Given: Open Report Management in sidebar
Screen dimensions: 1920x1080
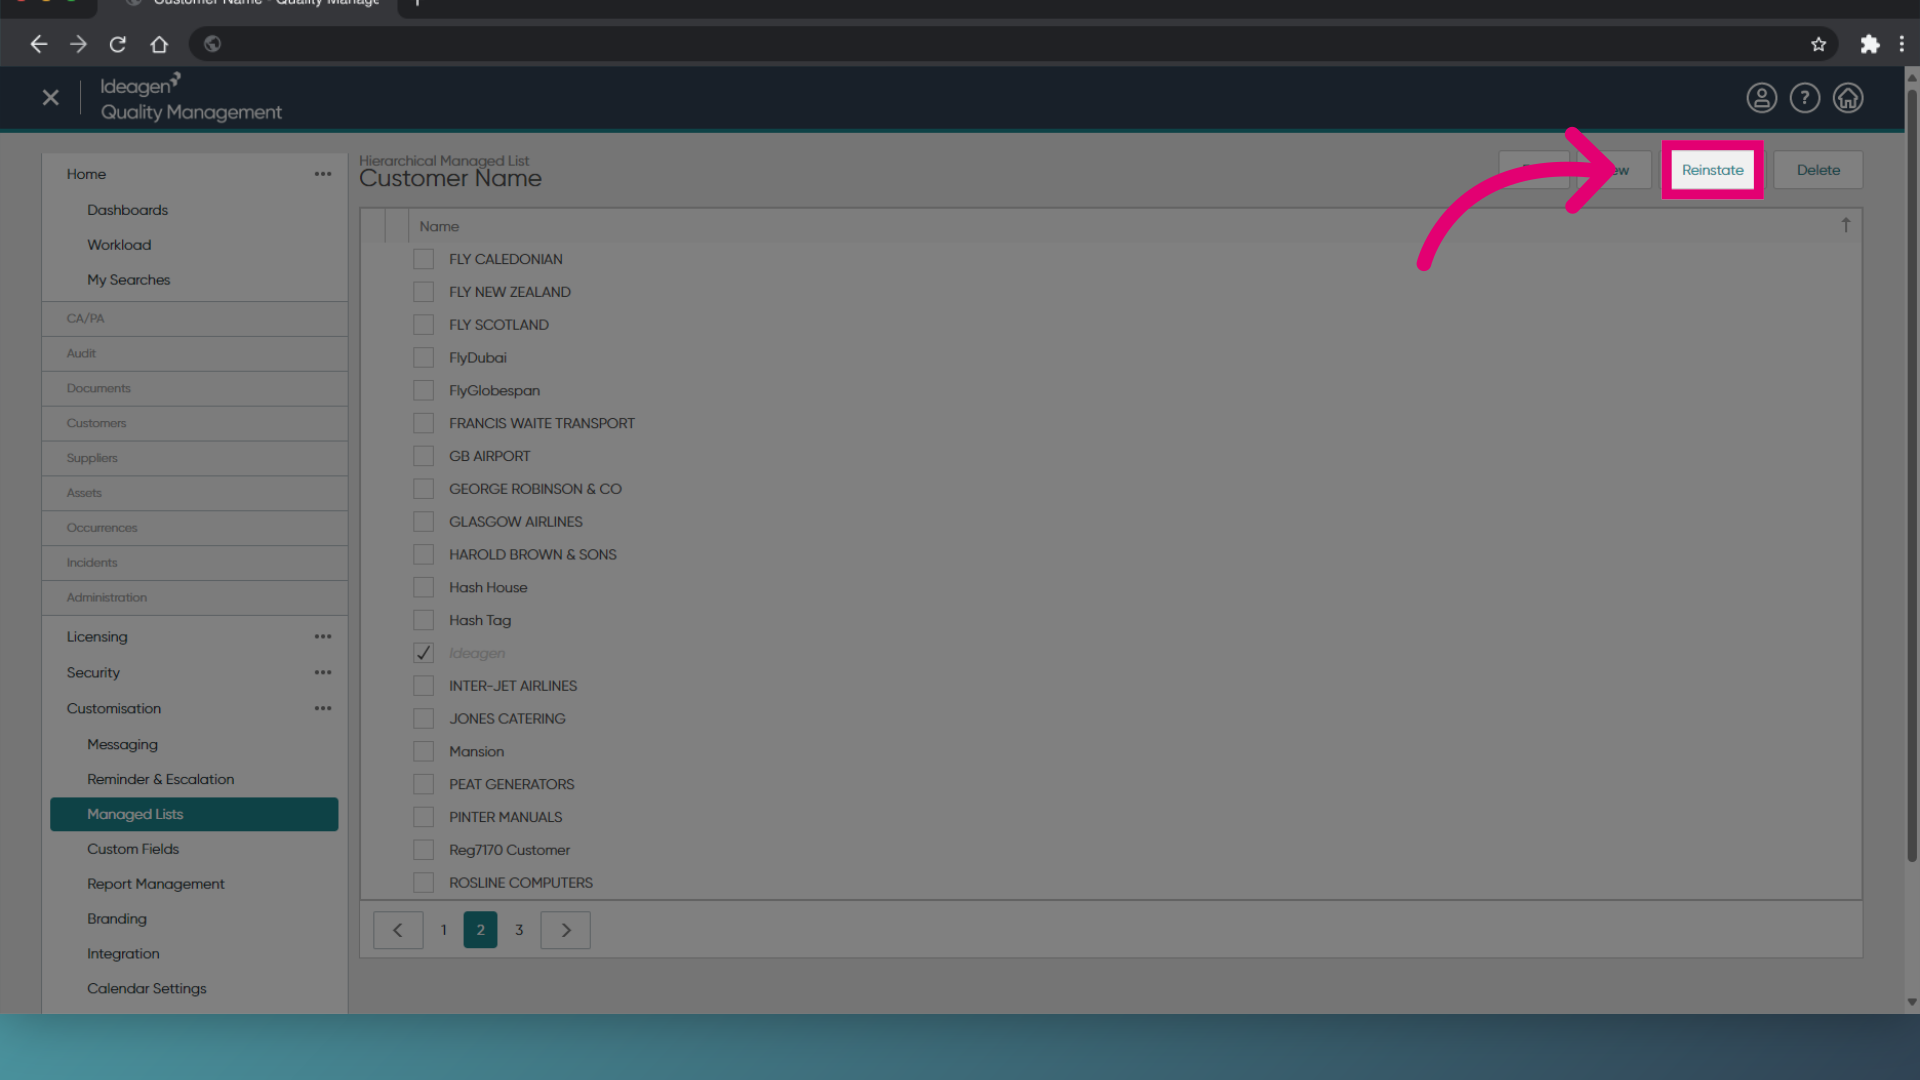Looking at the screenshot, I should [x=156, y=884].
